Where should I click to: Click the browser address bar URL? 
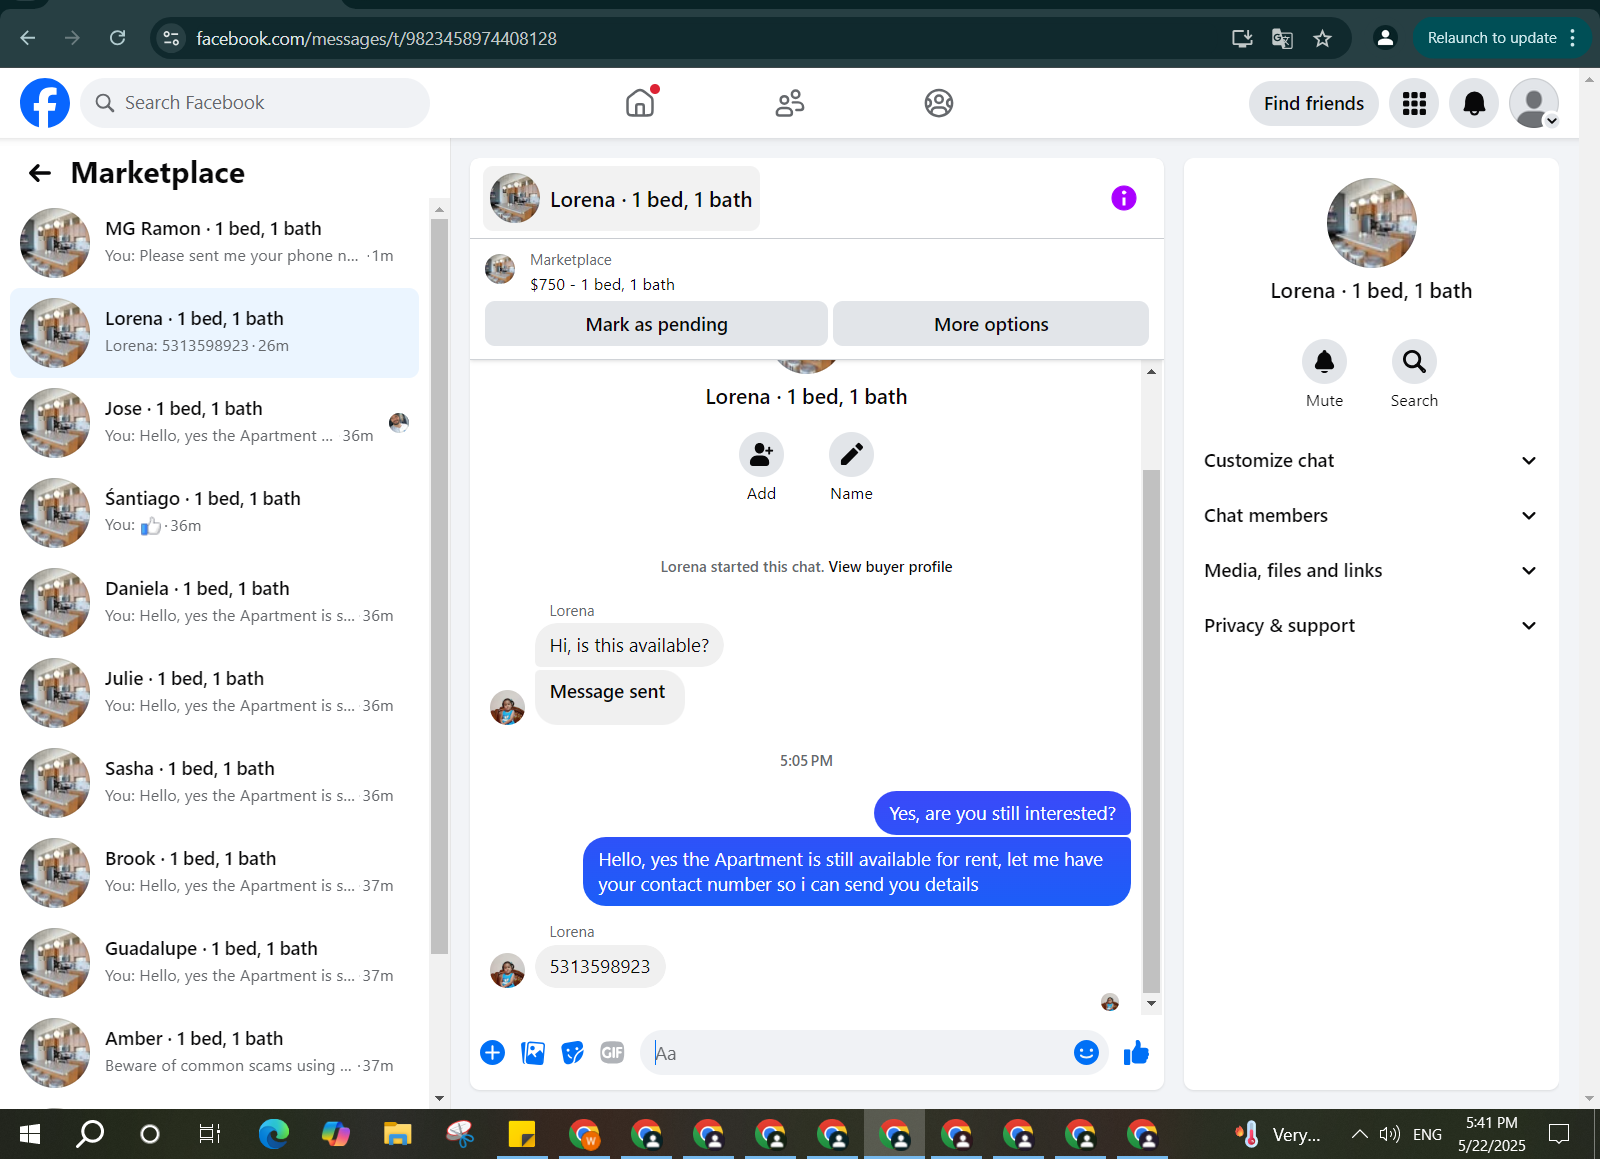pyautogui.click(x=376, y=38)
